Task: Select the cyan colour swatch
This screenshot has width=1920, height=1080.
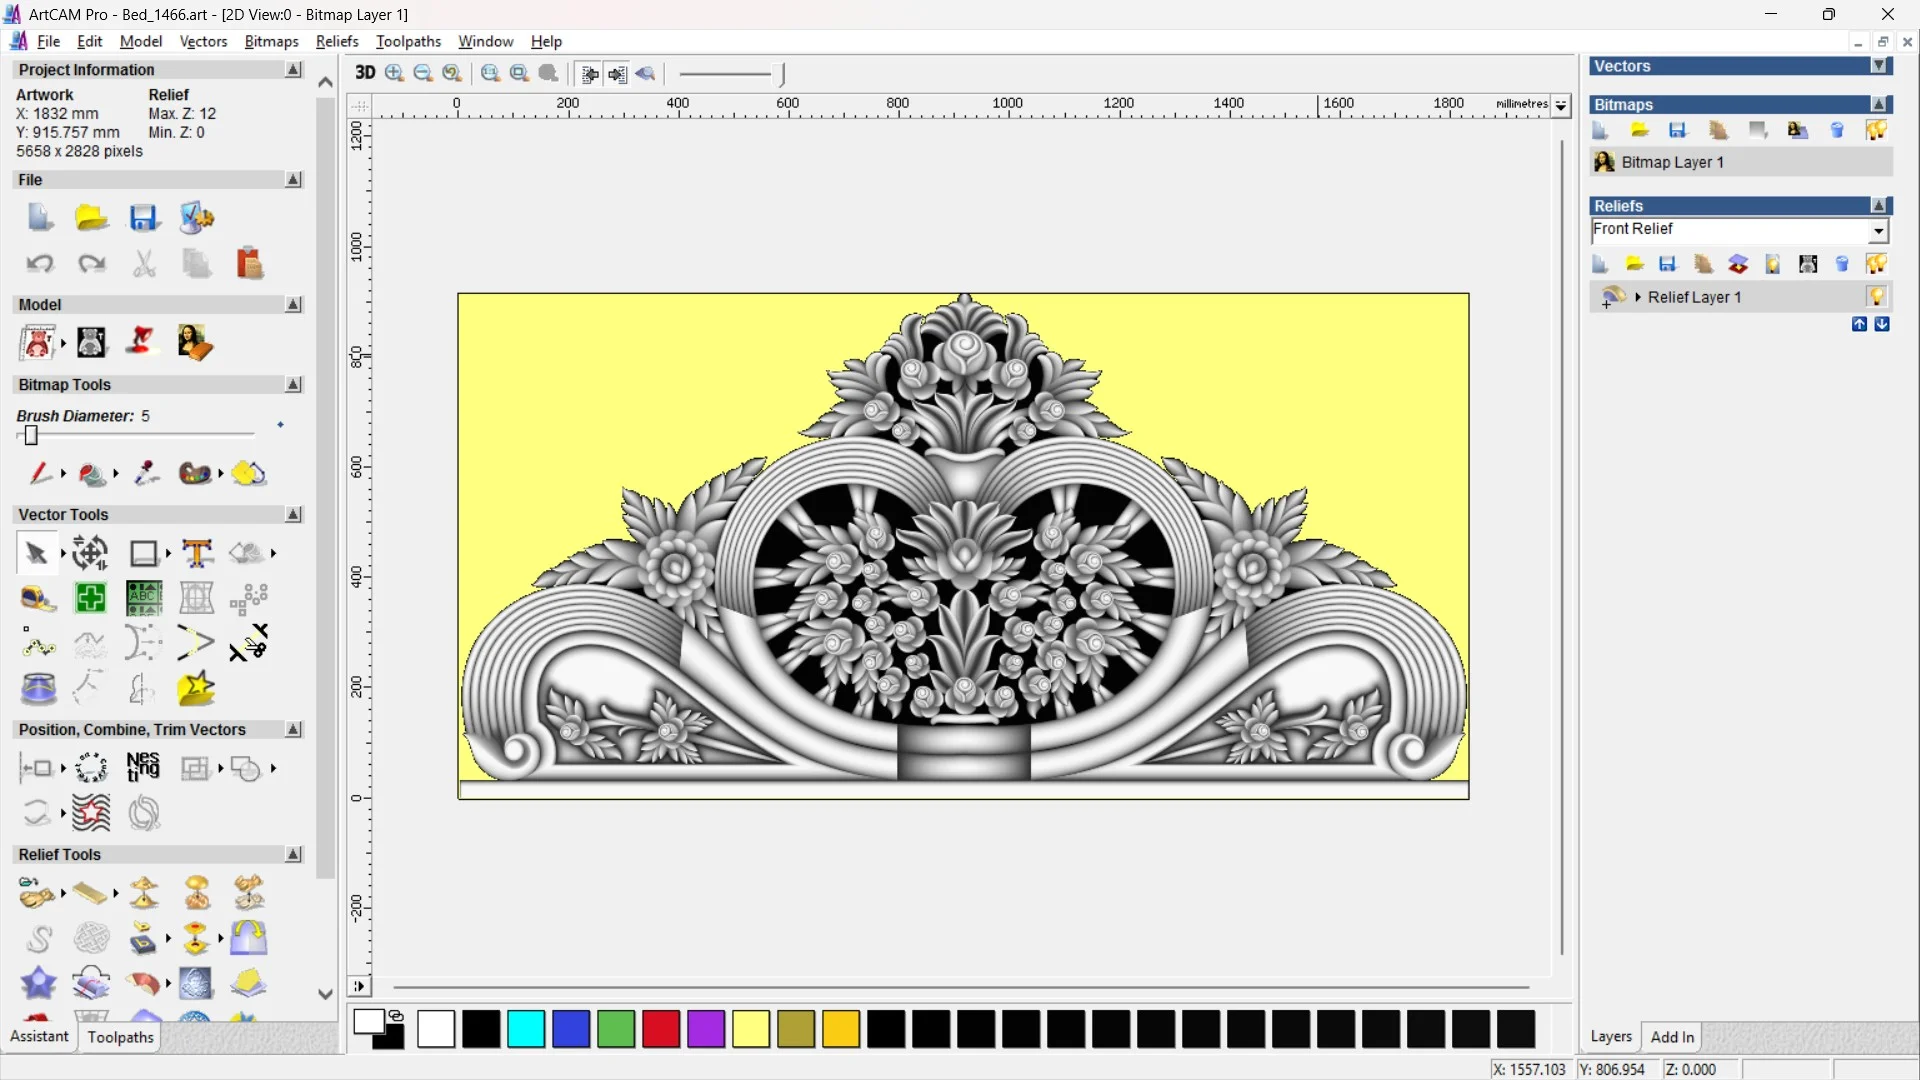Action: click(526, 1029)
